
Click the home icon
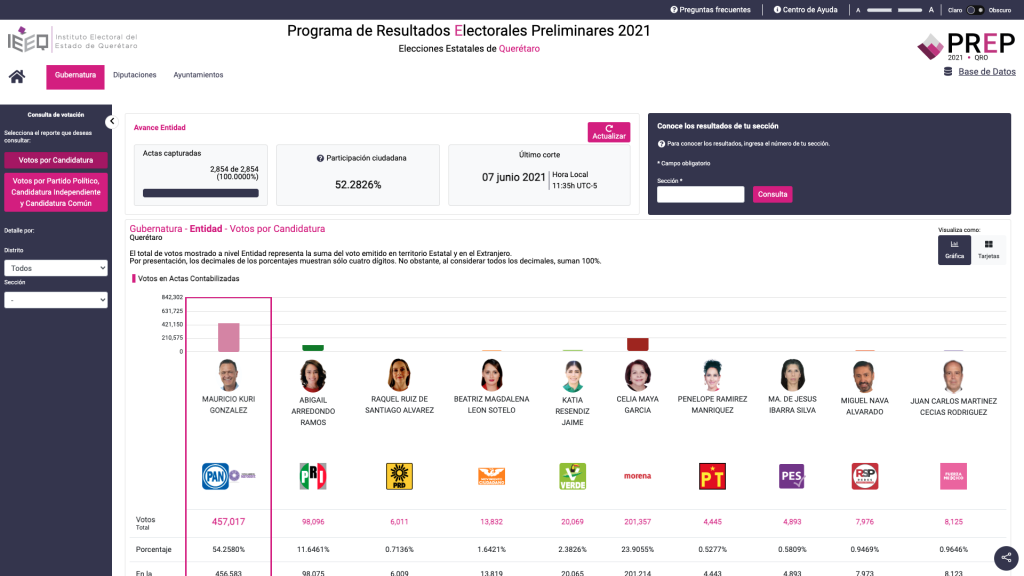point(17,76)
